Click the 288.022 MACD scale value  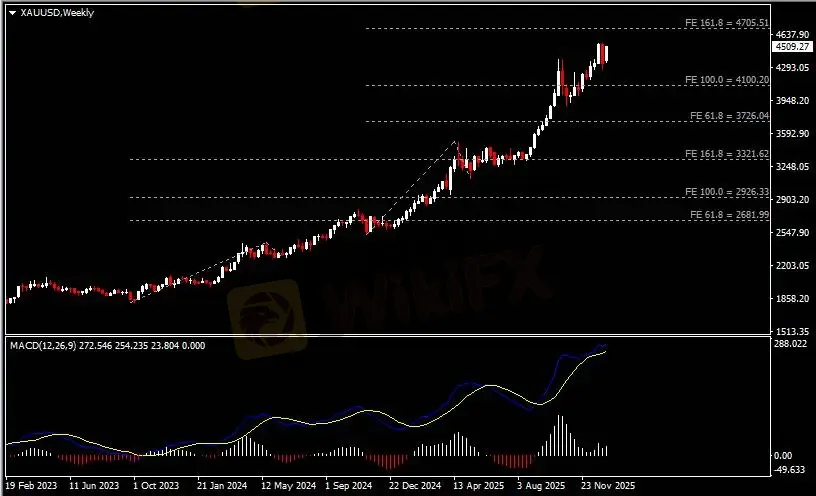point(790,344)
